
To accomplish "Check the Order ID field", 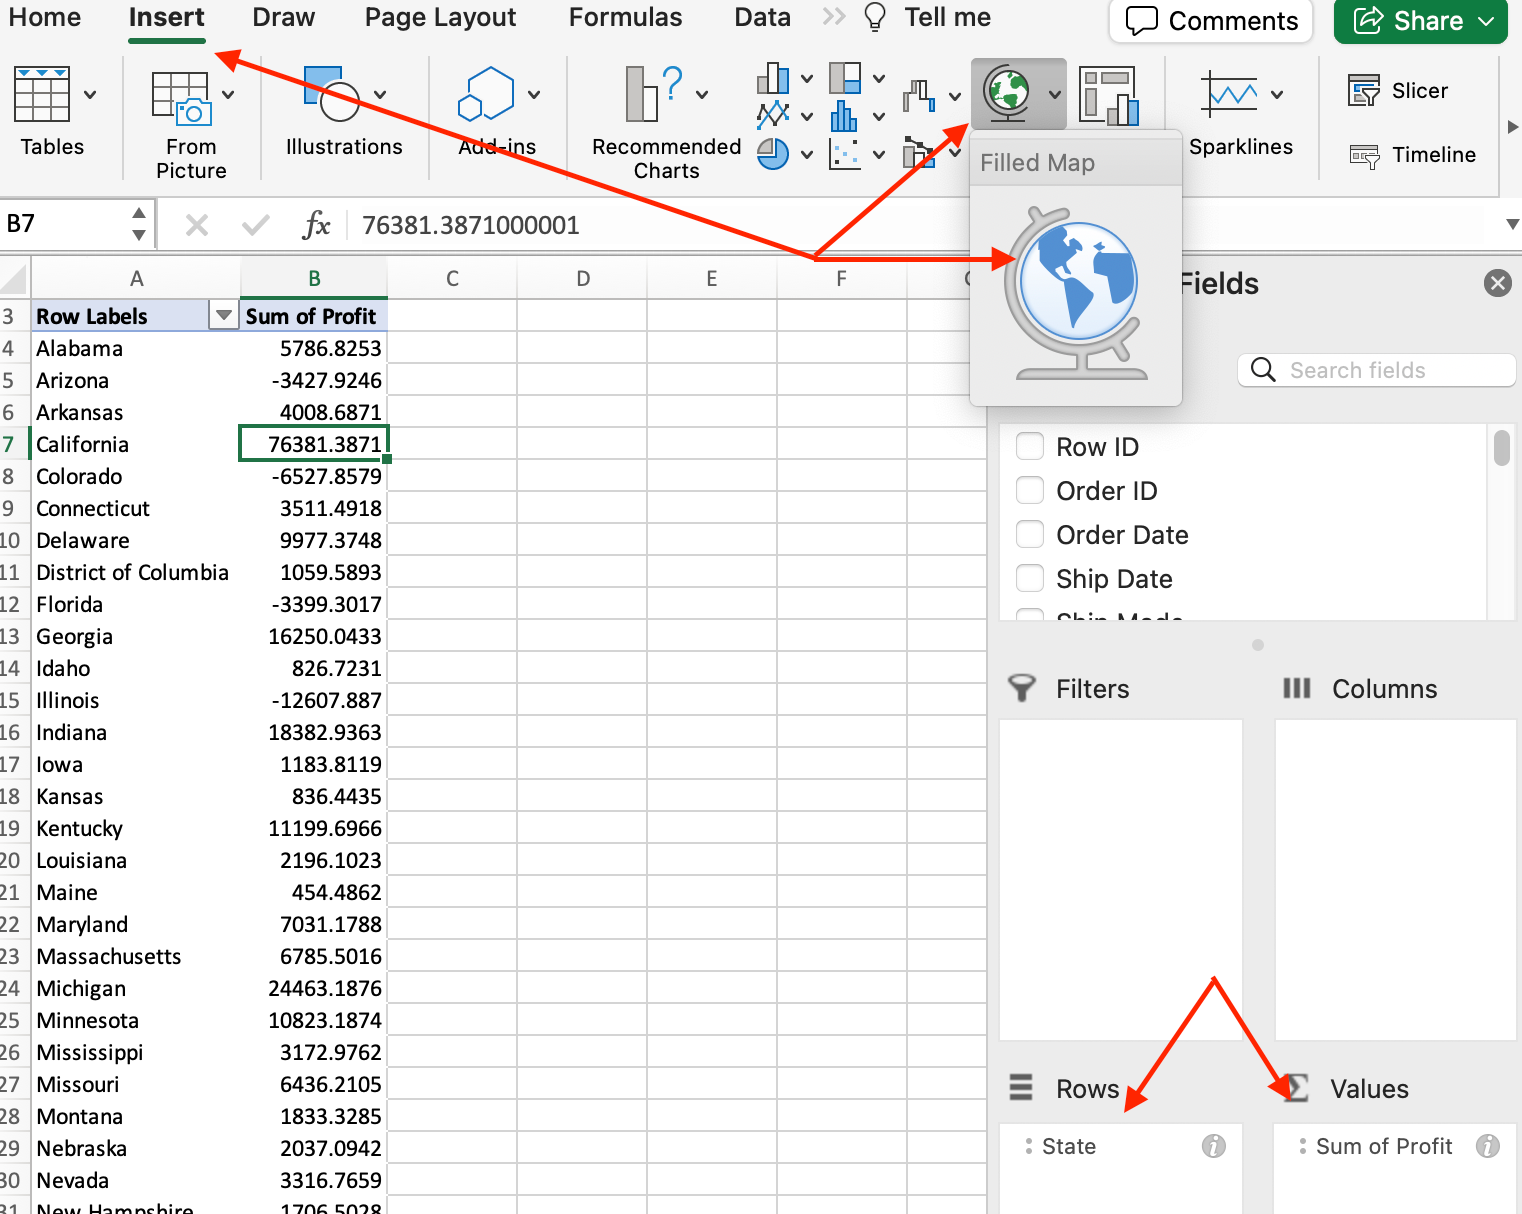I will [1030, 490].
